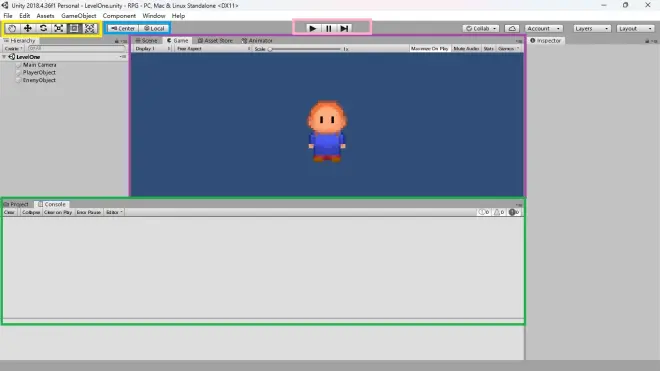Select the Game tab
The image size is (660, 371).
[x=178, y=40]
